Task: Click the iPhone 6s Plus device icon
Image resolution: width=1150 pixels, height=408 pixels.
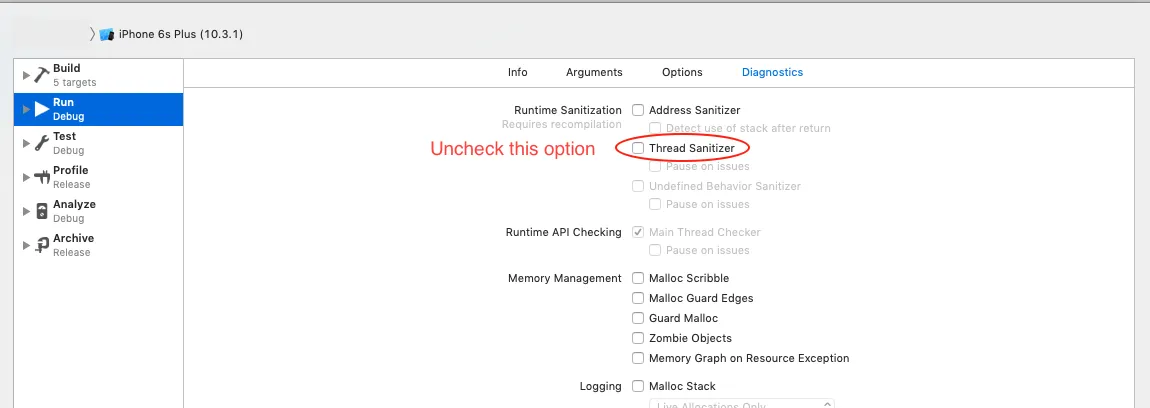Action: click(x=107, y=34)
